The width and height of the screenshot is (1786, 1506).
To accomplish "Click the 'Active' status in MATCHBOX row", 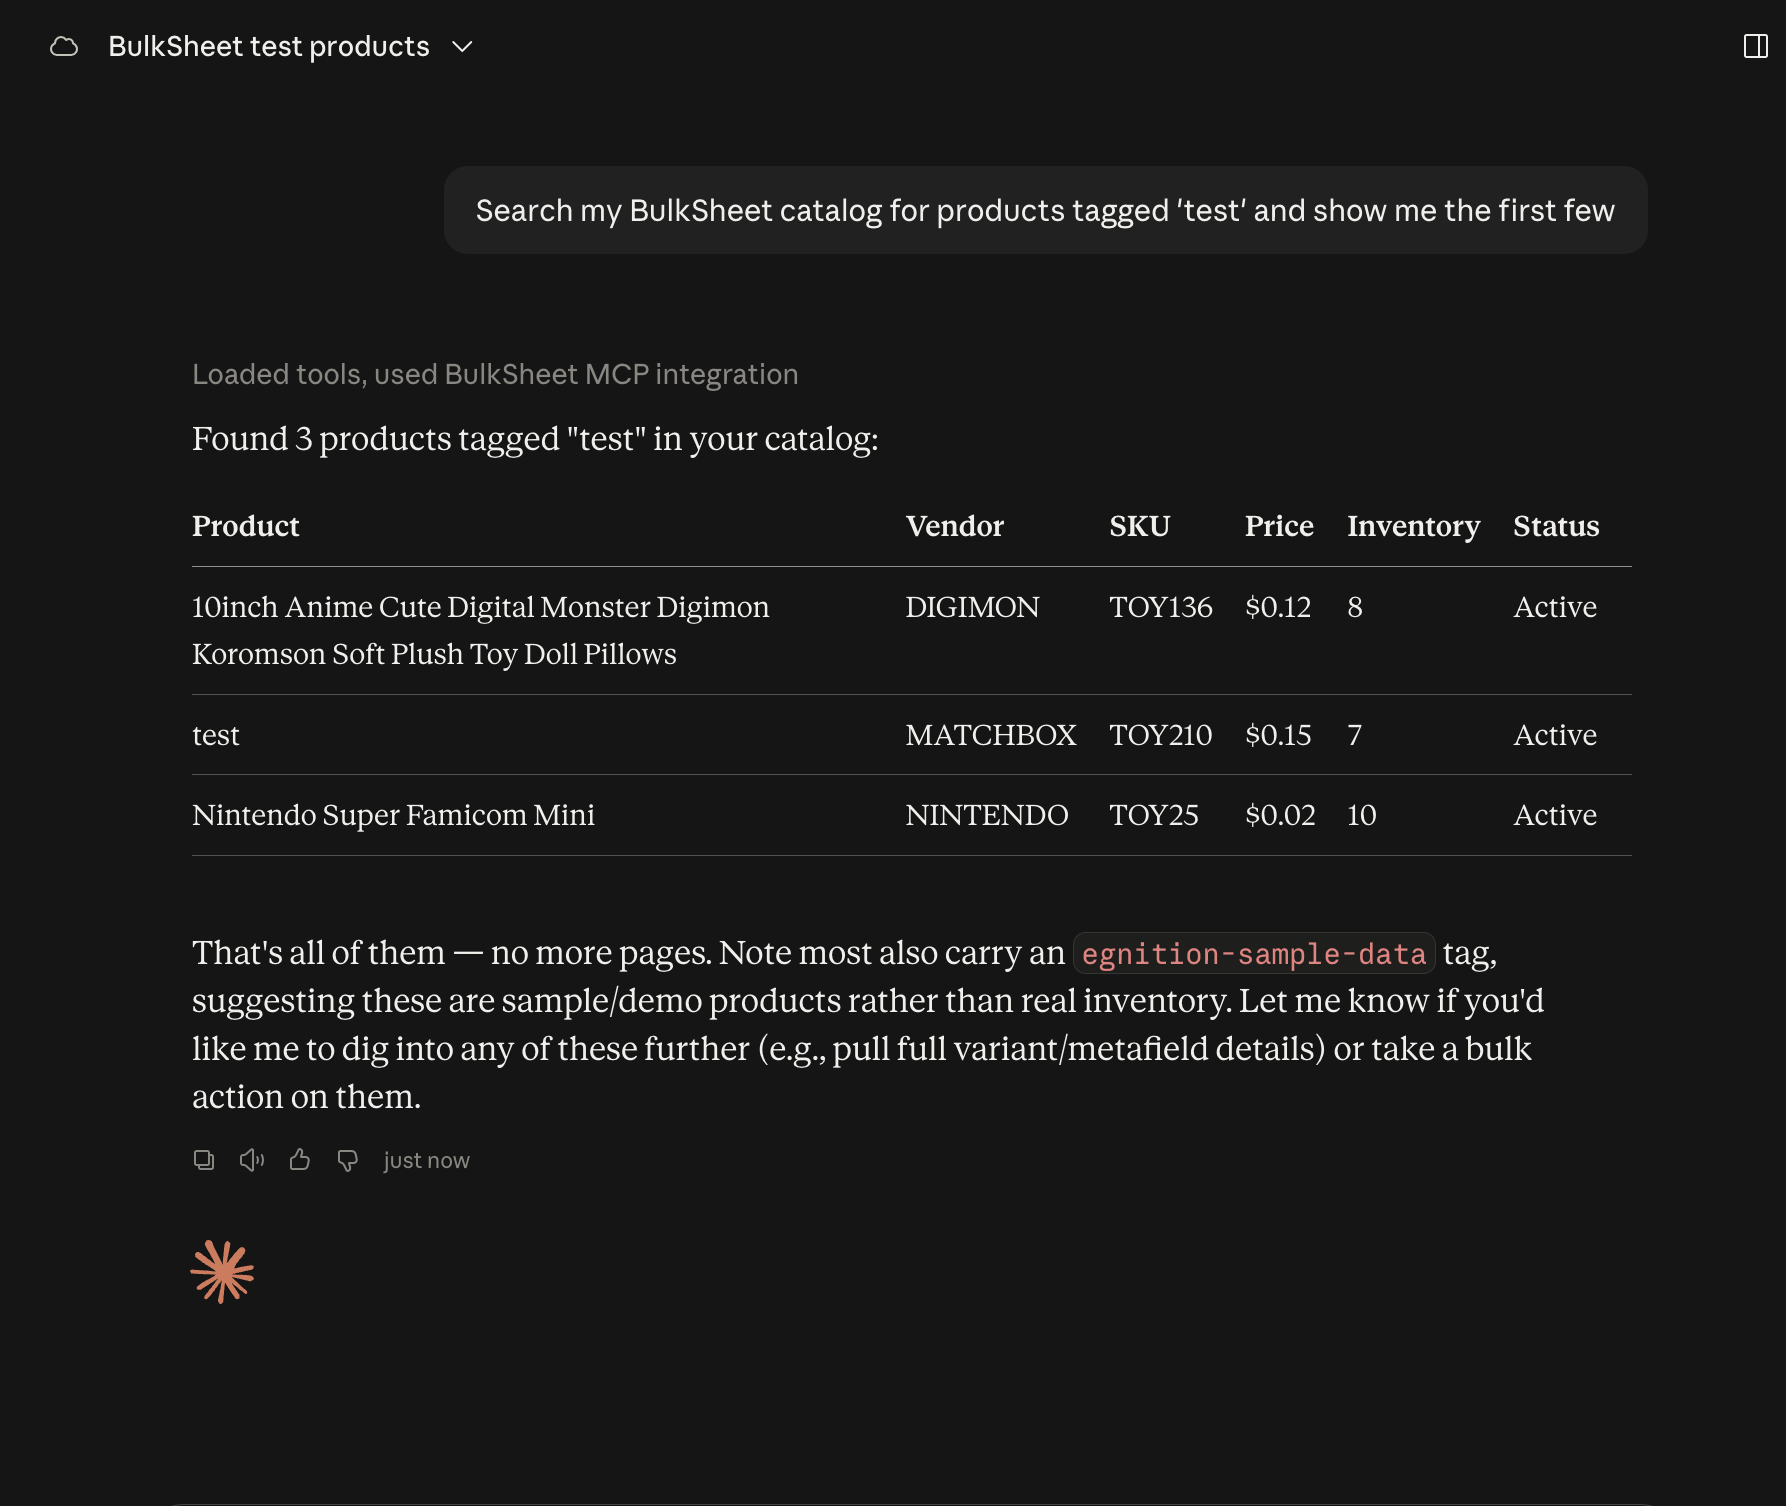I will [x=1555, y=735].
